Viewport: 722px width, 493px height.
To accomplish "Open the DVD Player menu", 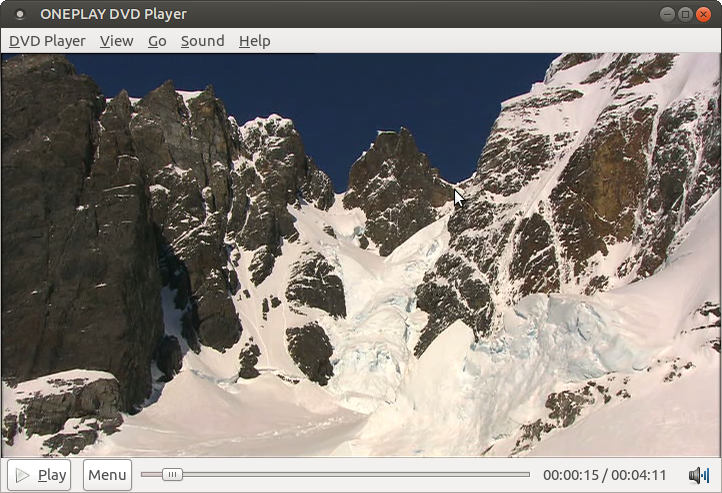I will coord(47,41).
